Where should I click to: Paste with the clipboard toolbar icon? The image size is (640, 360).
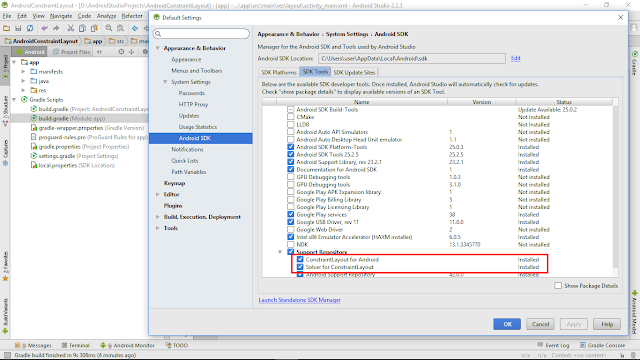click(94, 28)
